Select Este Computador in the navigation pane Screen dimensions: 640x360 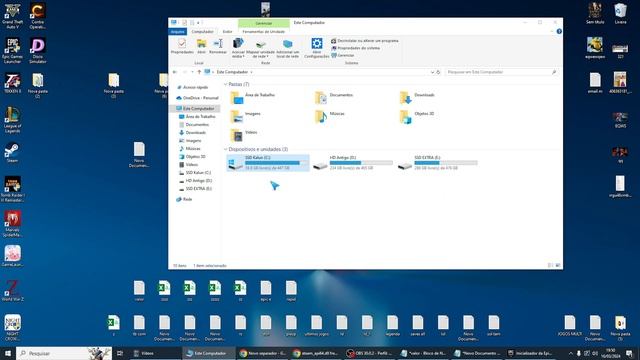(198, 109)
